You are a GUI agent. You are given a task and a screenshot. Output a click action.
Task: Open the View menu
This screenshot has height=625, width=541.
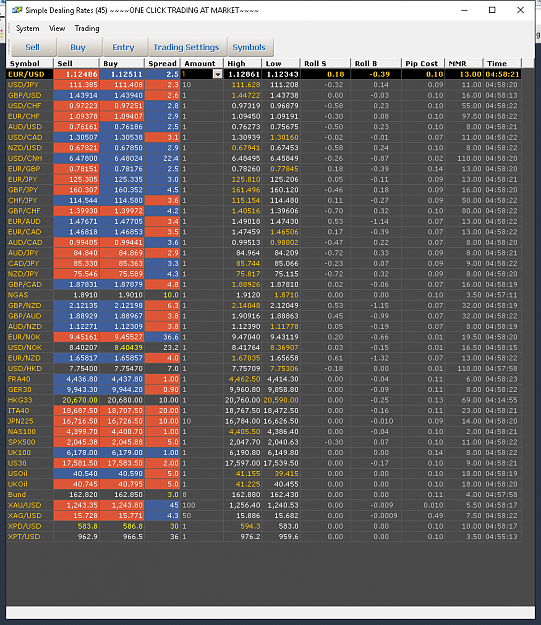[57, 28]
